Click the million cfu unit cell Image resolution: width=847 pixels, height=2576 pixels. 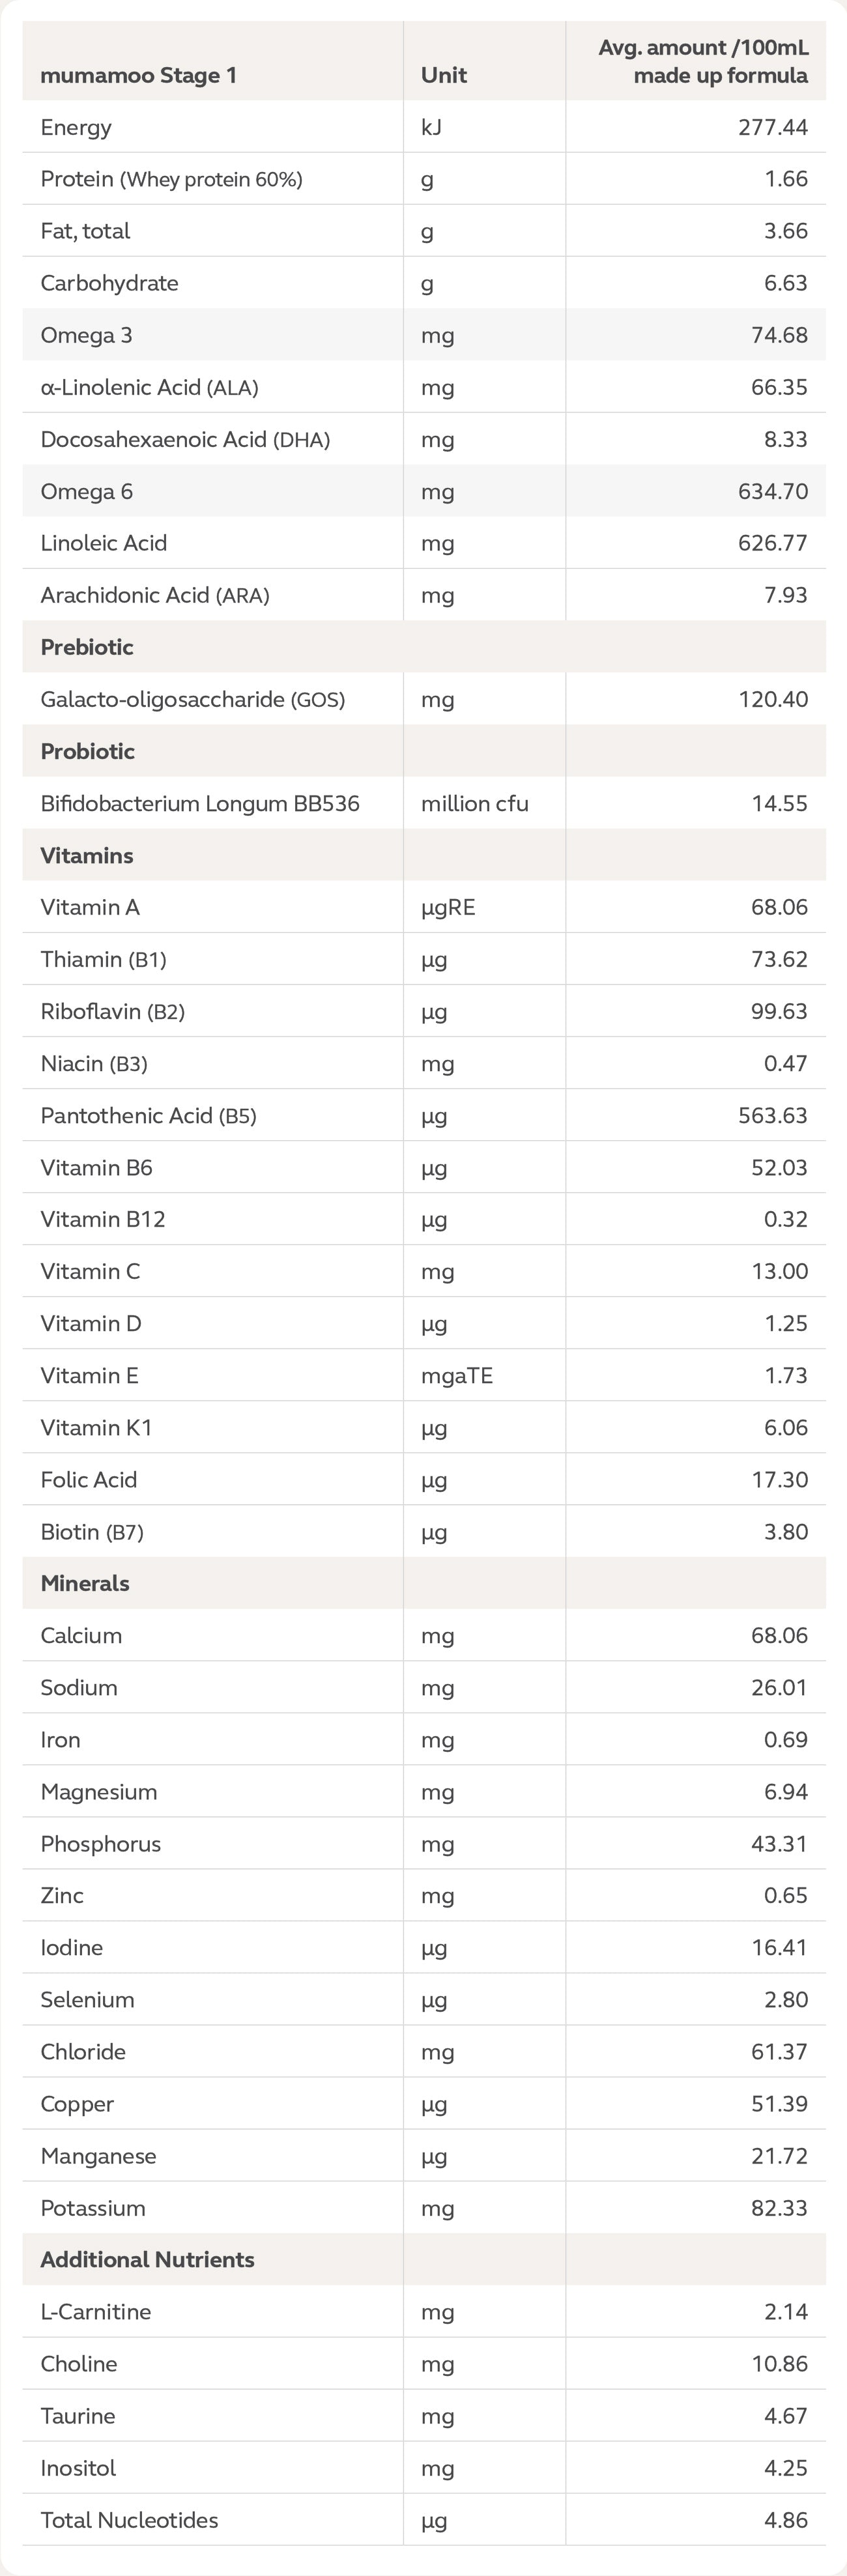click(474, 804)
